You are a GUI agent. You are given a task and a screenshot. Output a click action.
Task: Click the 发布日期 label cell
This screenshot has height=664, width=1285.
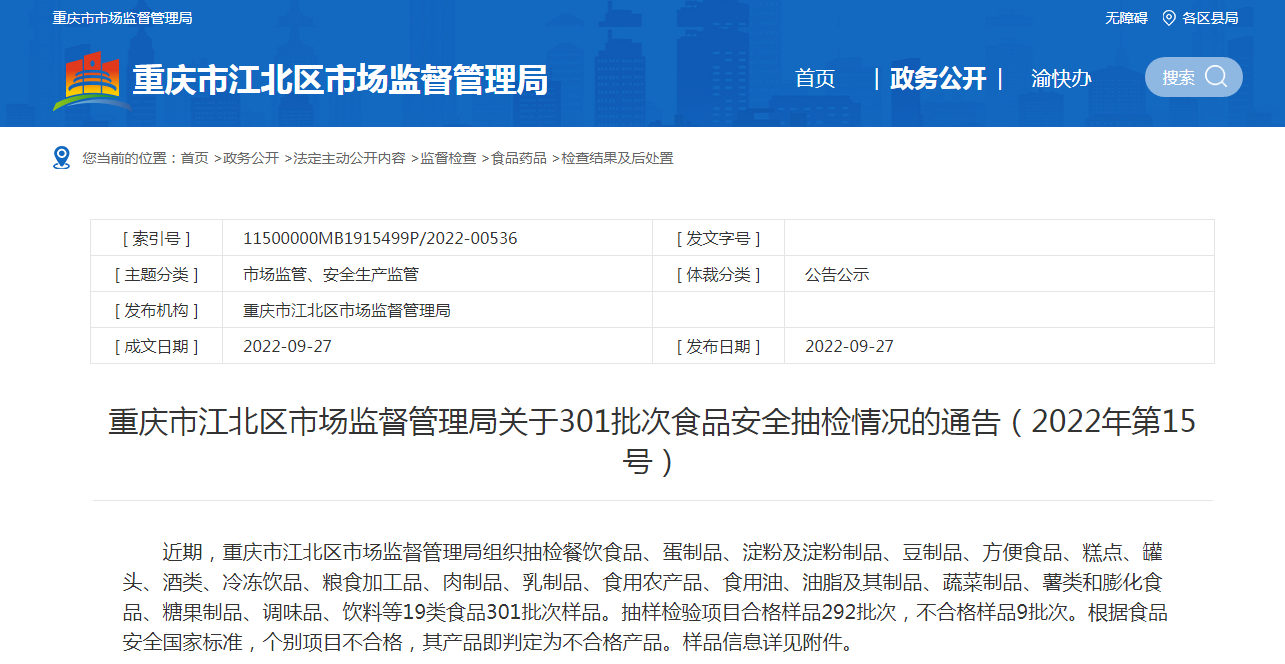click(x=718, y=346)
